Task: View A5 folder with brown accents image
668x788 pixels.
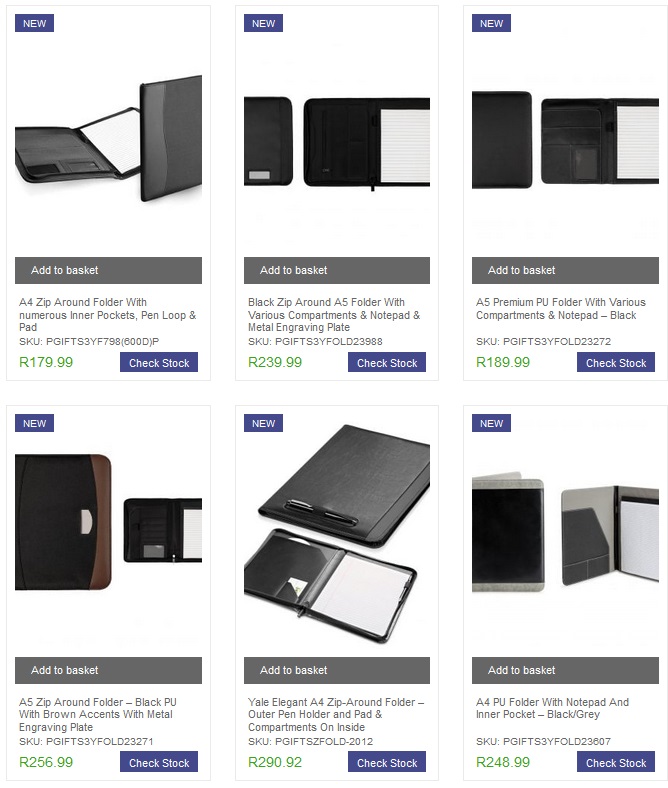Action: (x=108, y=522)
